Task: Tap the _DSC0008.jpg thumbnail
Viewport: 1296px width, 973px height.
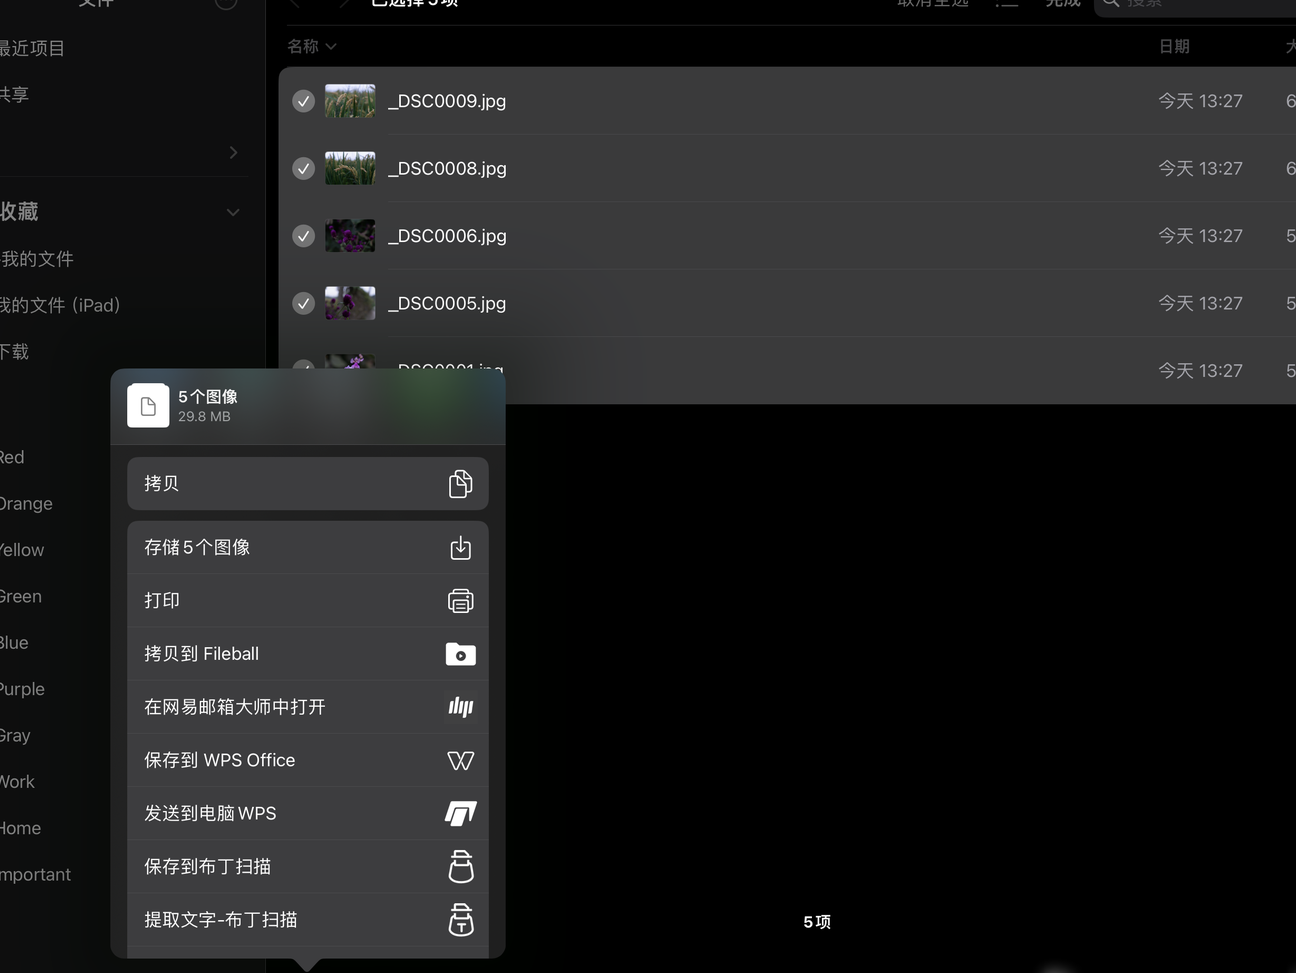Action: (350, 168)
